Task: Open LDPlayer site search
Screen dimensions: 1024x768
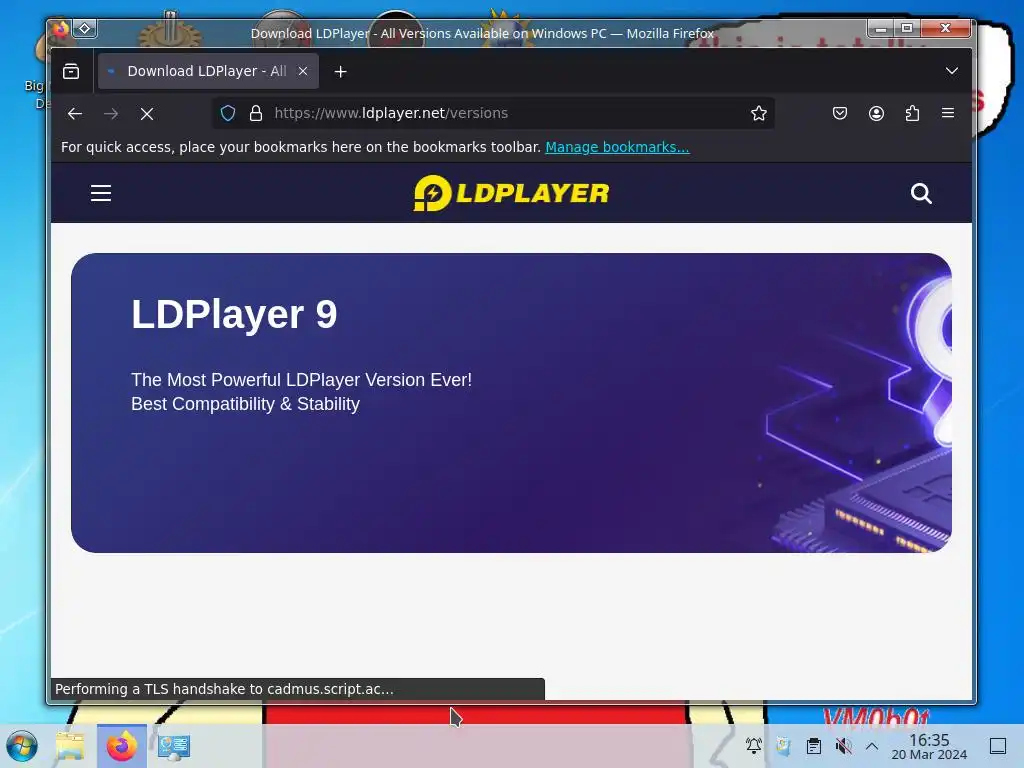Action: 921,193
